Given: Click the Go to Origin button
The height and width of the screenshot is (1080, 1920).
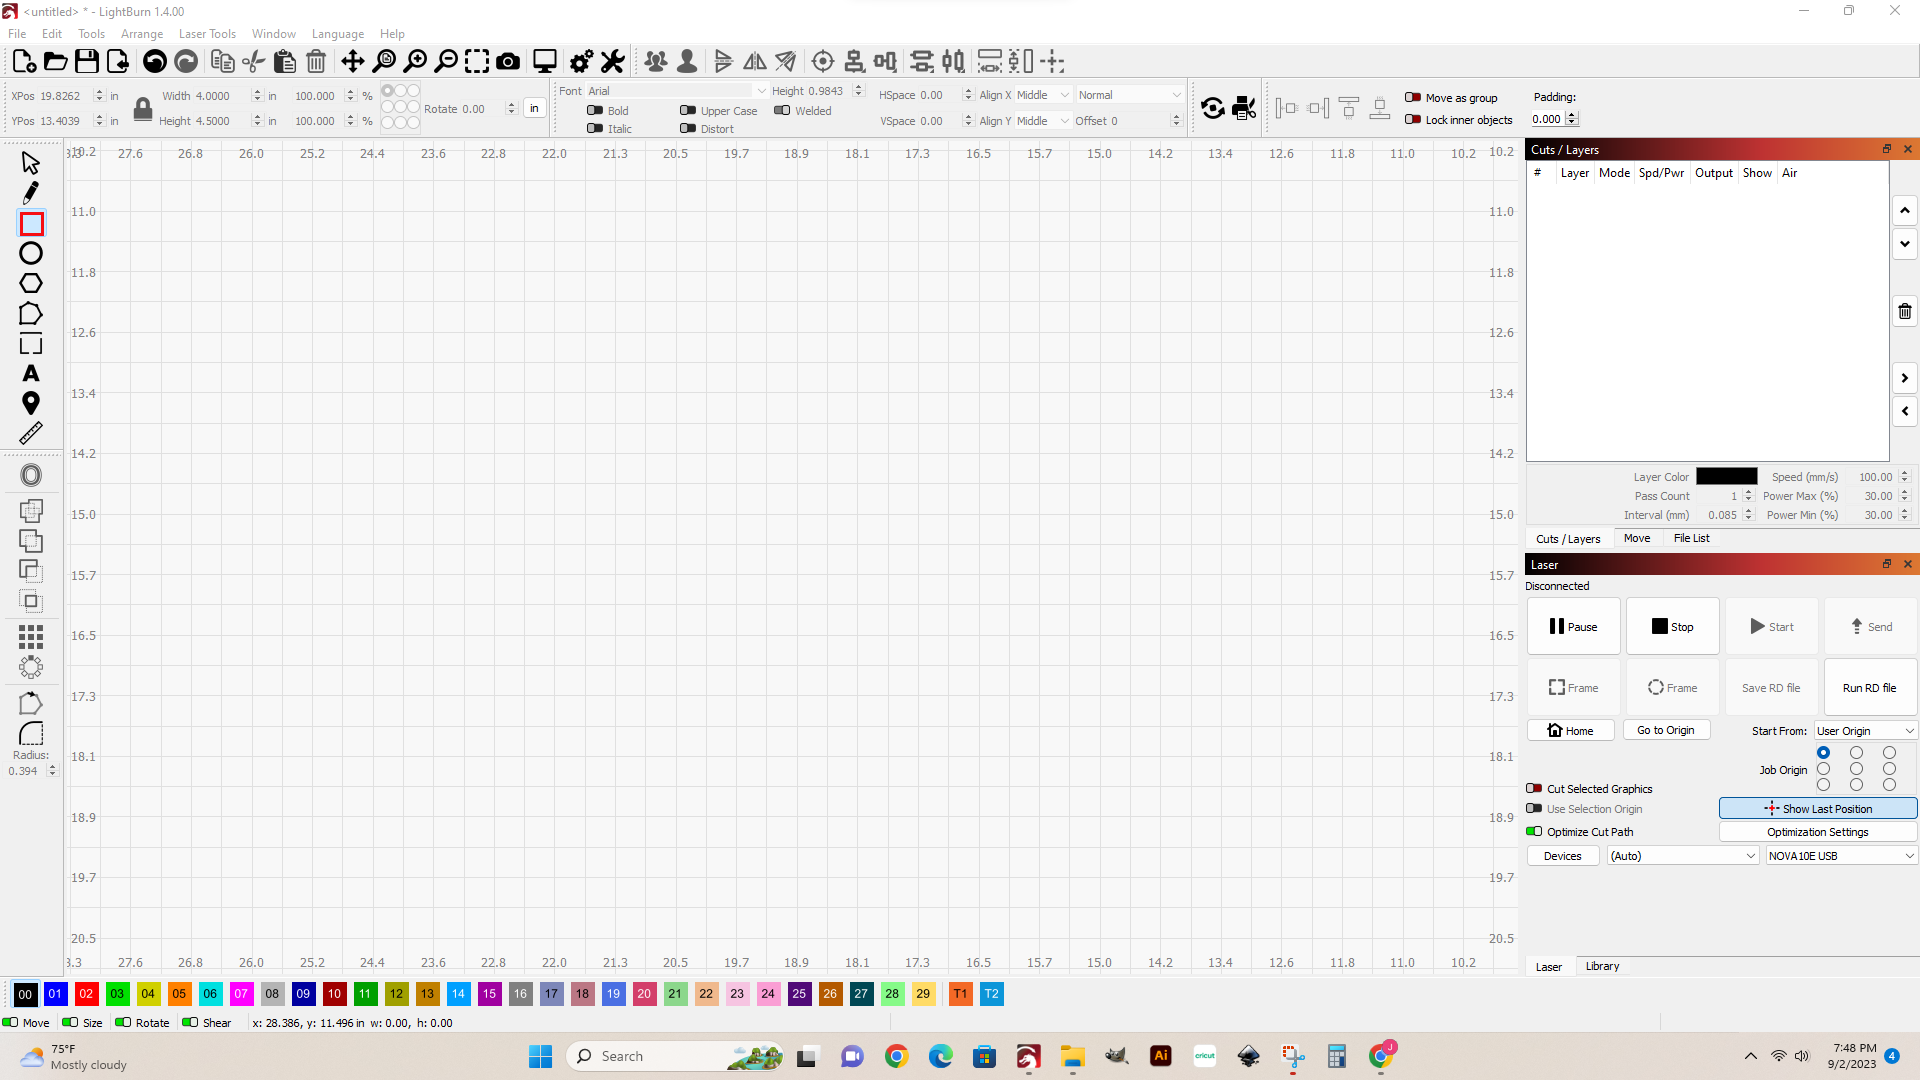Looking at the screenshot, I should 1666,730.
